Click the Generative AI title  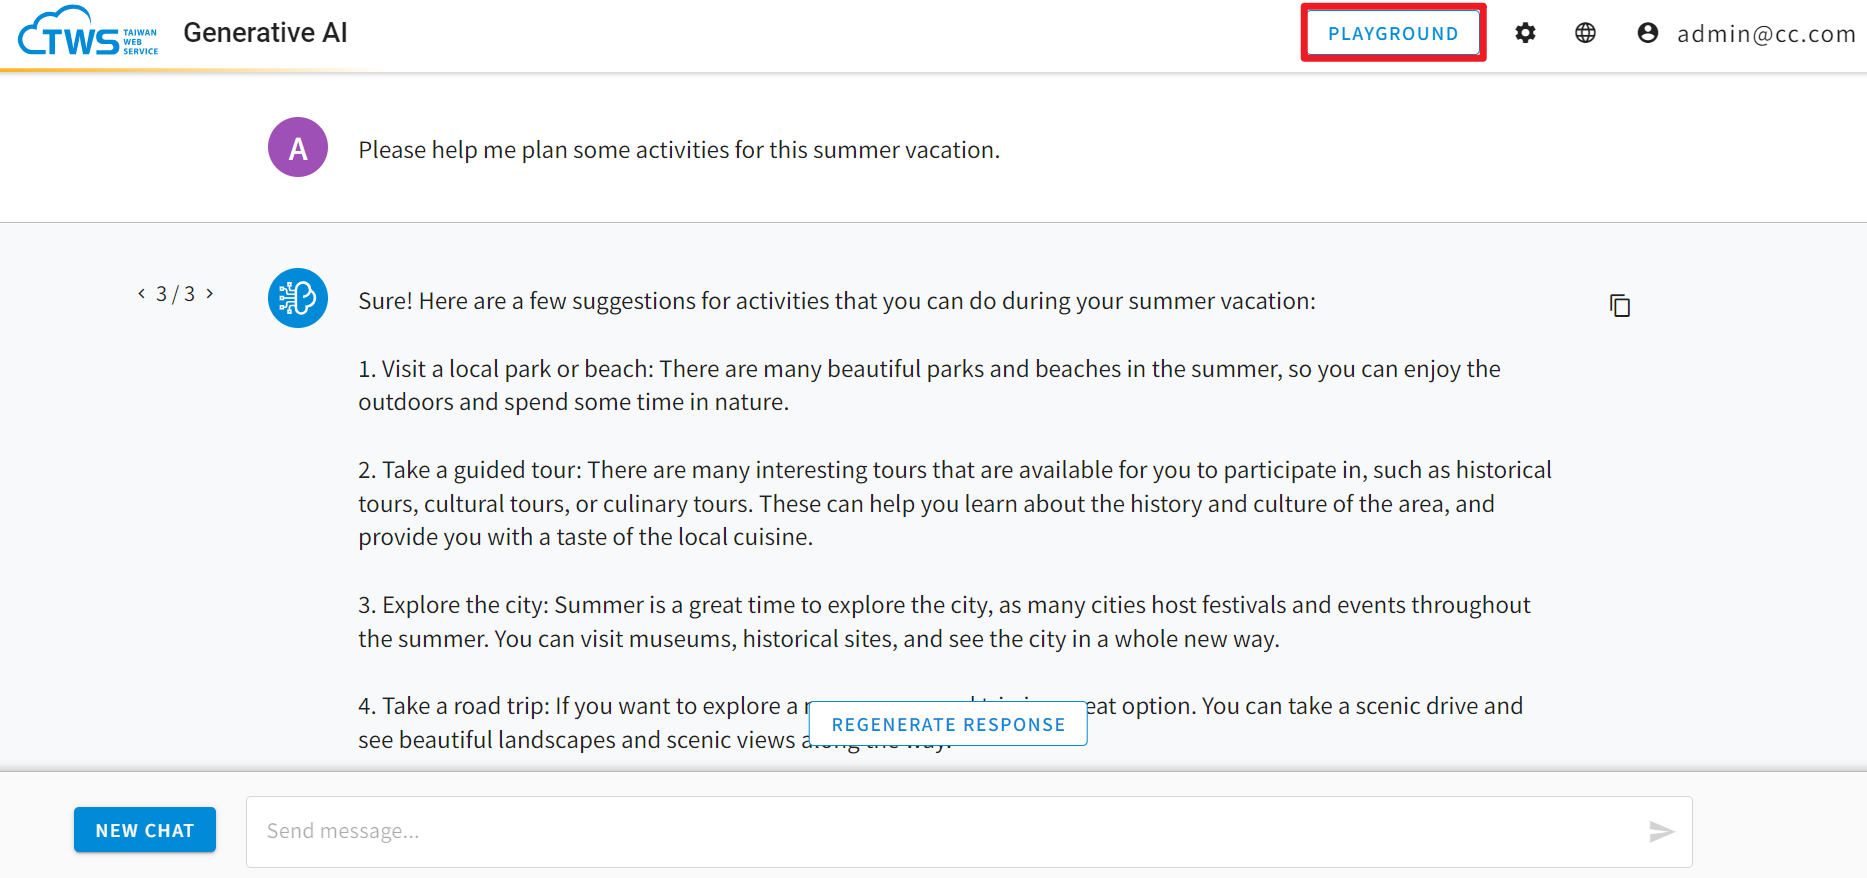click(x=265, y=33)
